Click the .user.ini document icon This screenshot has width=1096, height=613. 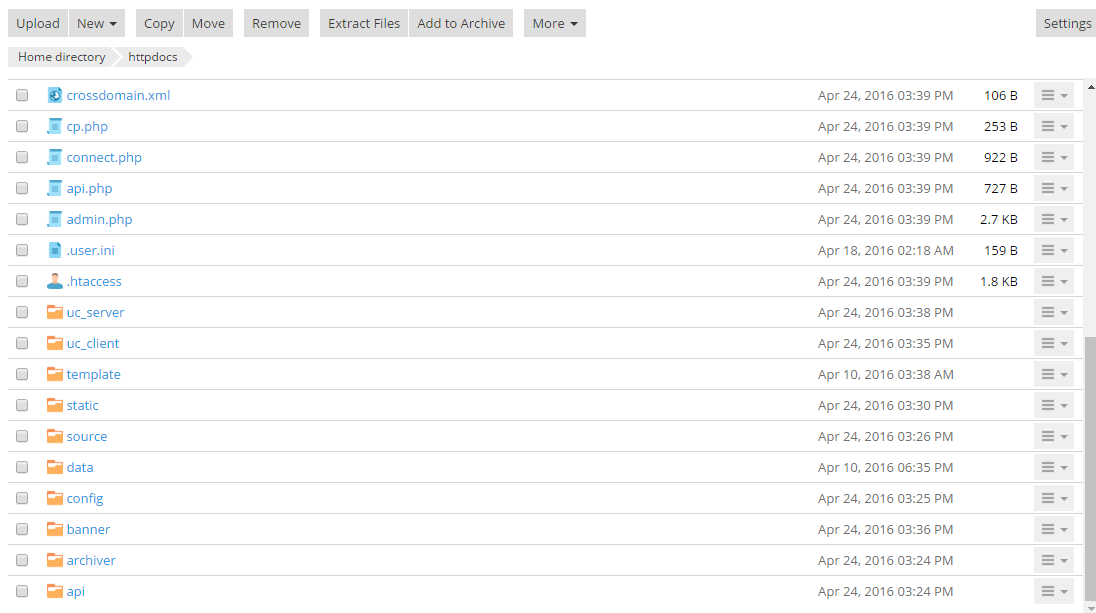pos(55,251)
